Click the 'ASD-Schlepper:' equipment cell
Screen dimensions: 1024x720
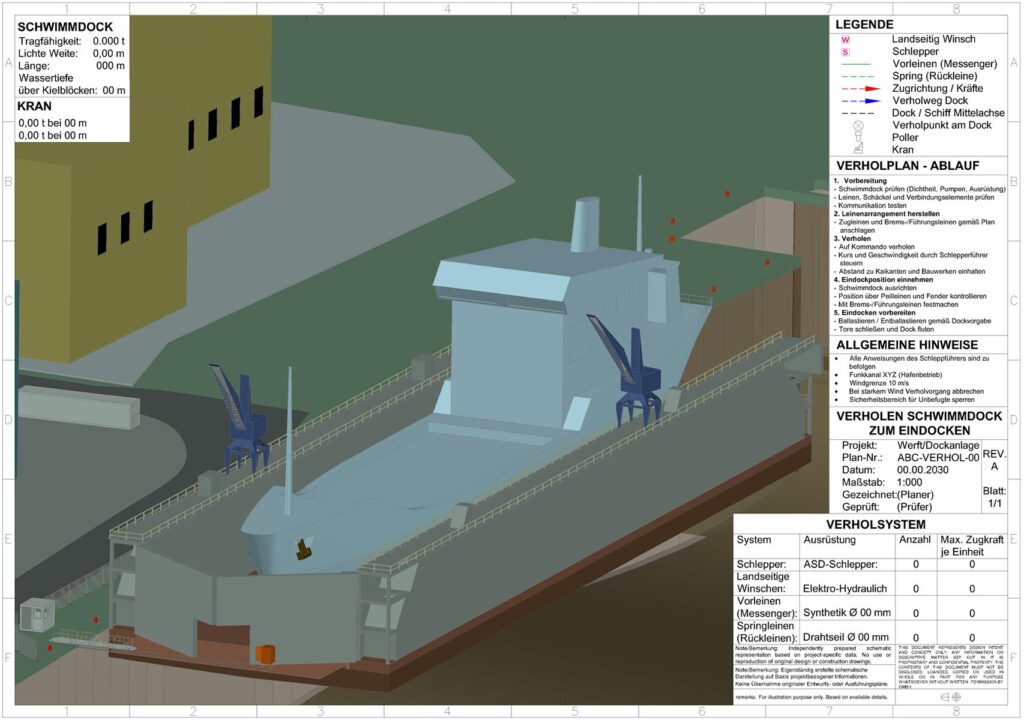click(840, 565)
